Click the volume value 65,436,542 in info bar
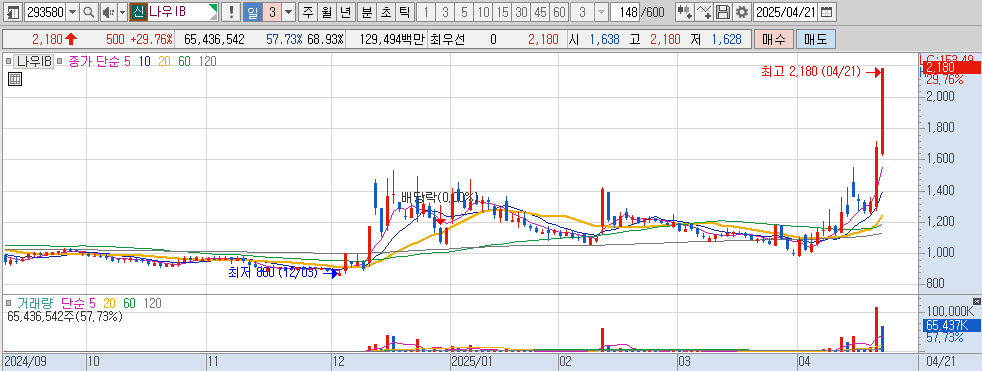 tap(214, 39)
